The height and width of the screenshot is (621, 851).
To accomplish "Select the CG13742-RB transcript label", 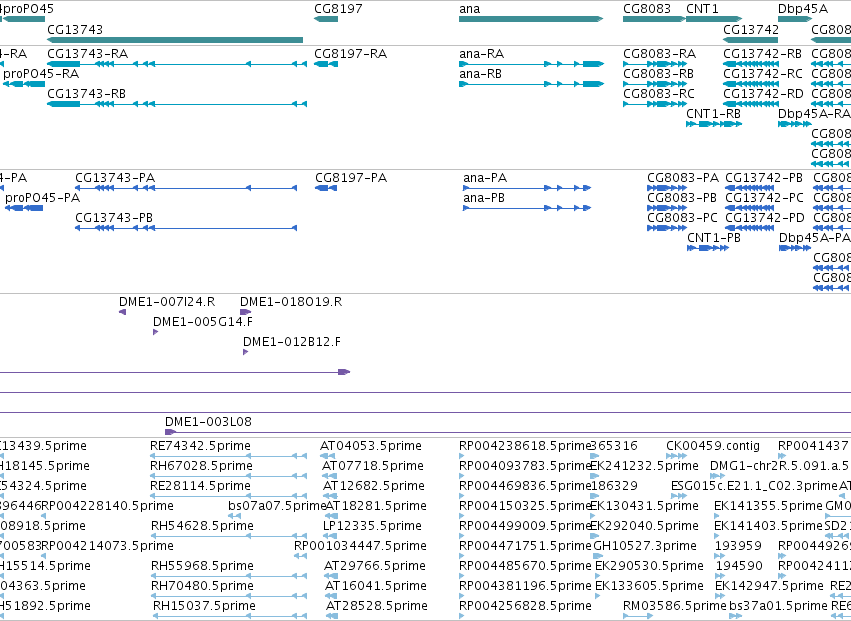I will coord(763,53).
